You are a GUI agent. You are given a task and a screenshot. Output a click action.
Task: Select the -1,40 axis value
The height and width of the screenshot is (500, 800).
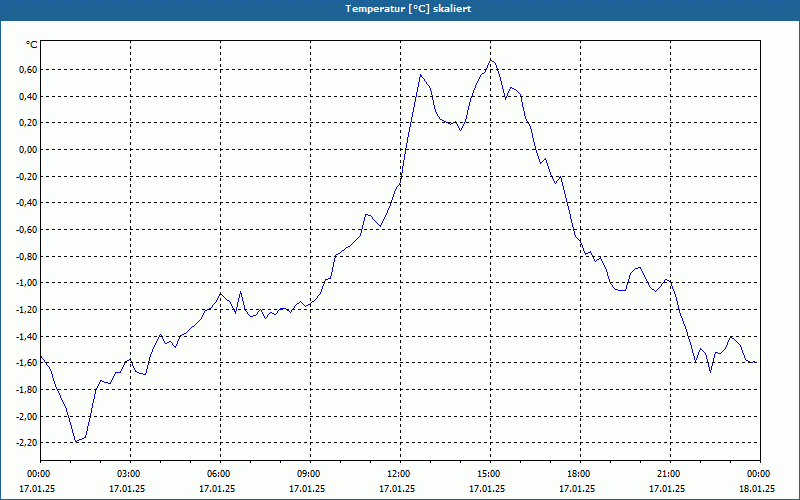(x=27, y=336)
